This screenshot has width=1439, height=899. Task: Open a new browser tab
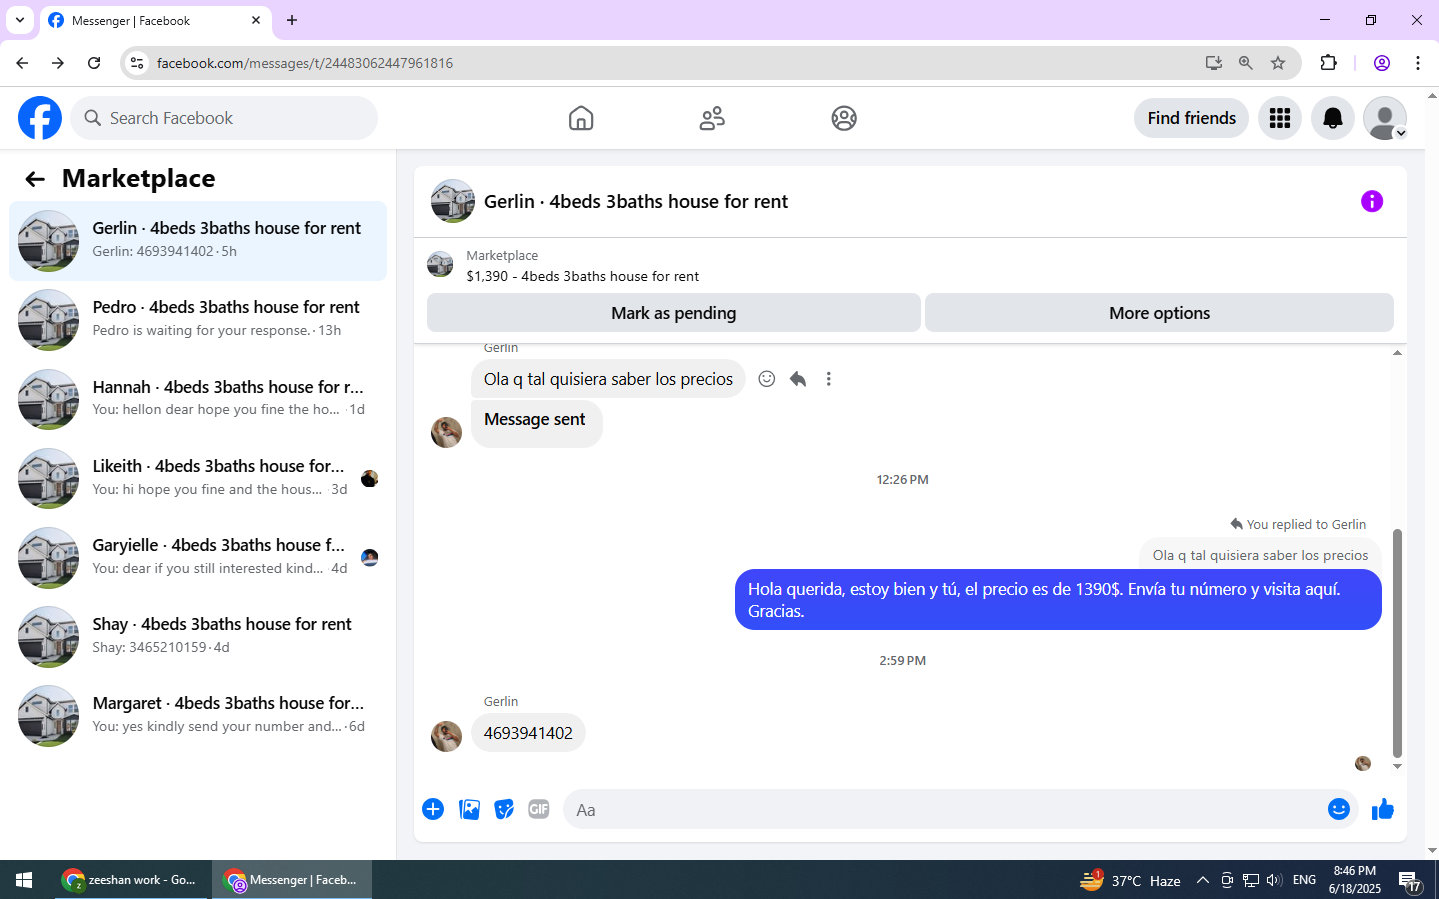pyautogui.click(x=292, y=20)
